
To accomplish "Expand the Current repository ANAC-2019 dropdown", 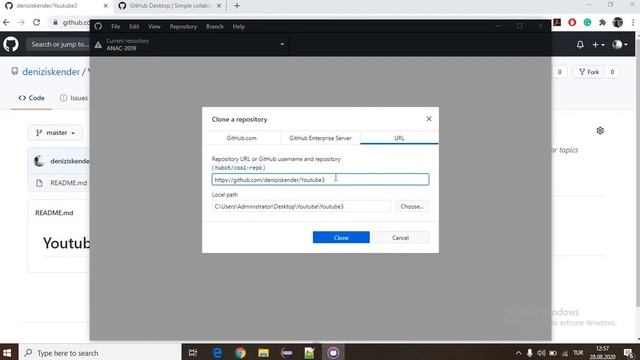I will 190,44.
